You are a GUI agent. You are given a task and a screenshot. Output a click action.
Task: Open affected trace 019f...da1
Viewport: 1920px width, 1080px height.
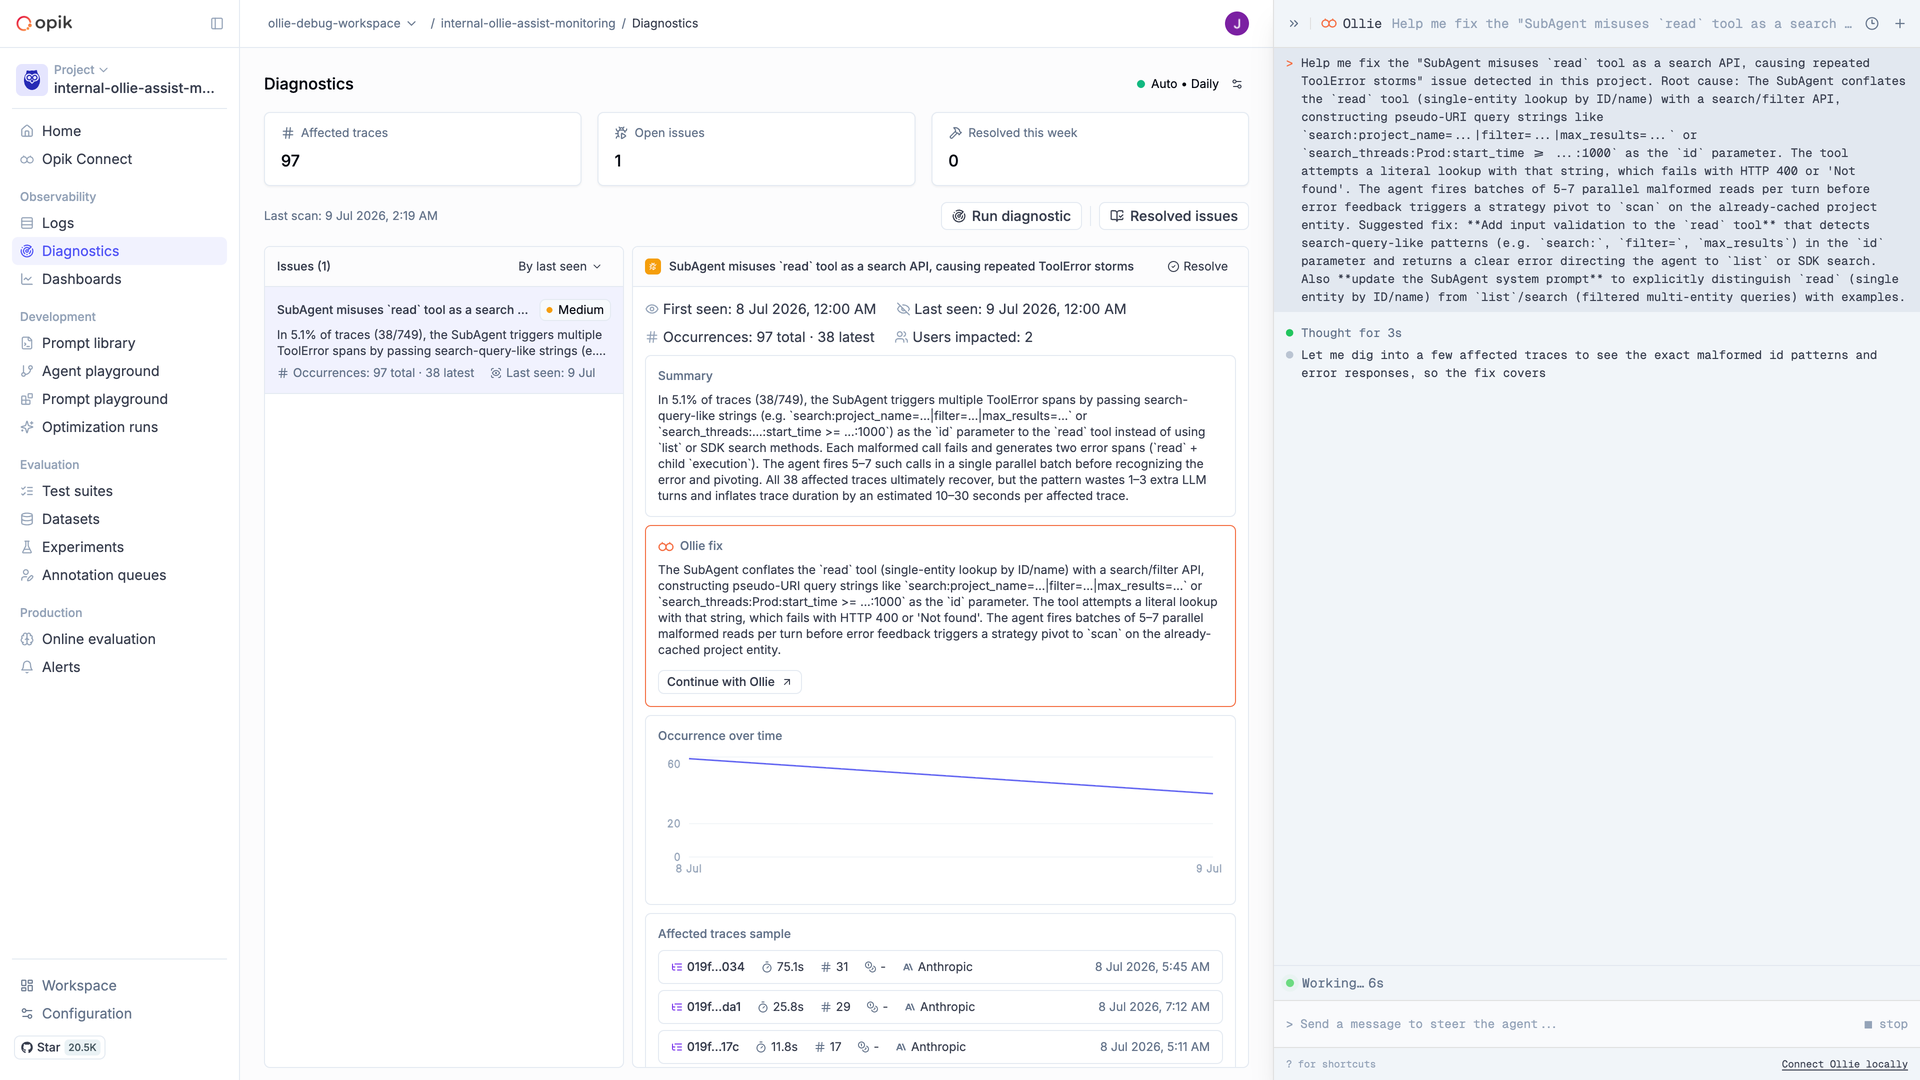pos(940,1007)
